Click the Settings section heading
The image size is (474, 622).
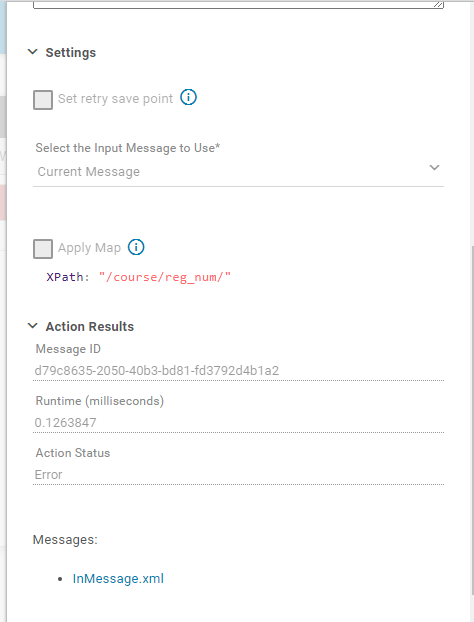71,52
